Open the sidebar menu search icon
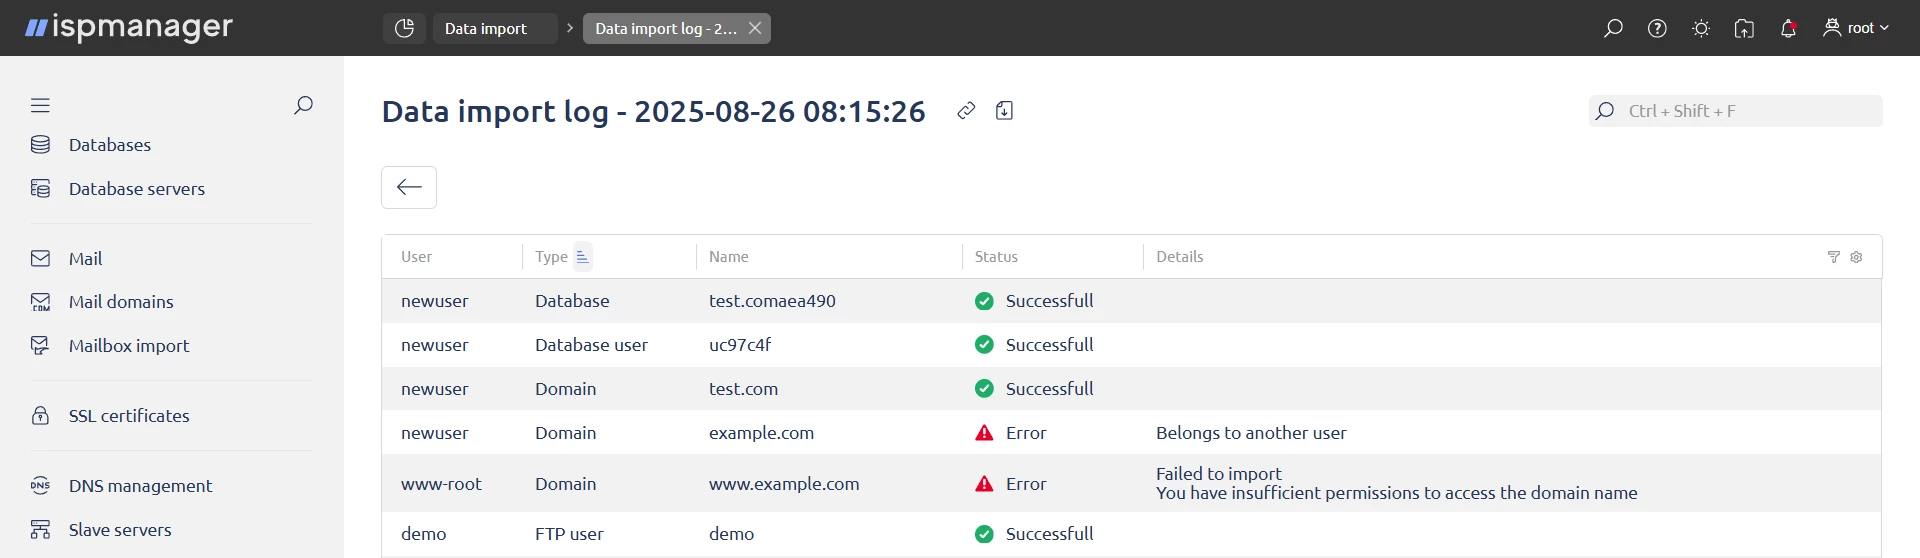The width and height of the screenshot is (1920, 558). [x=303, y=105]
